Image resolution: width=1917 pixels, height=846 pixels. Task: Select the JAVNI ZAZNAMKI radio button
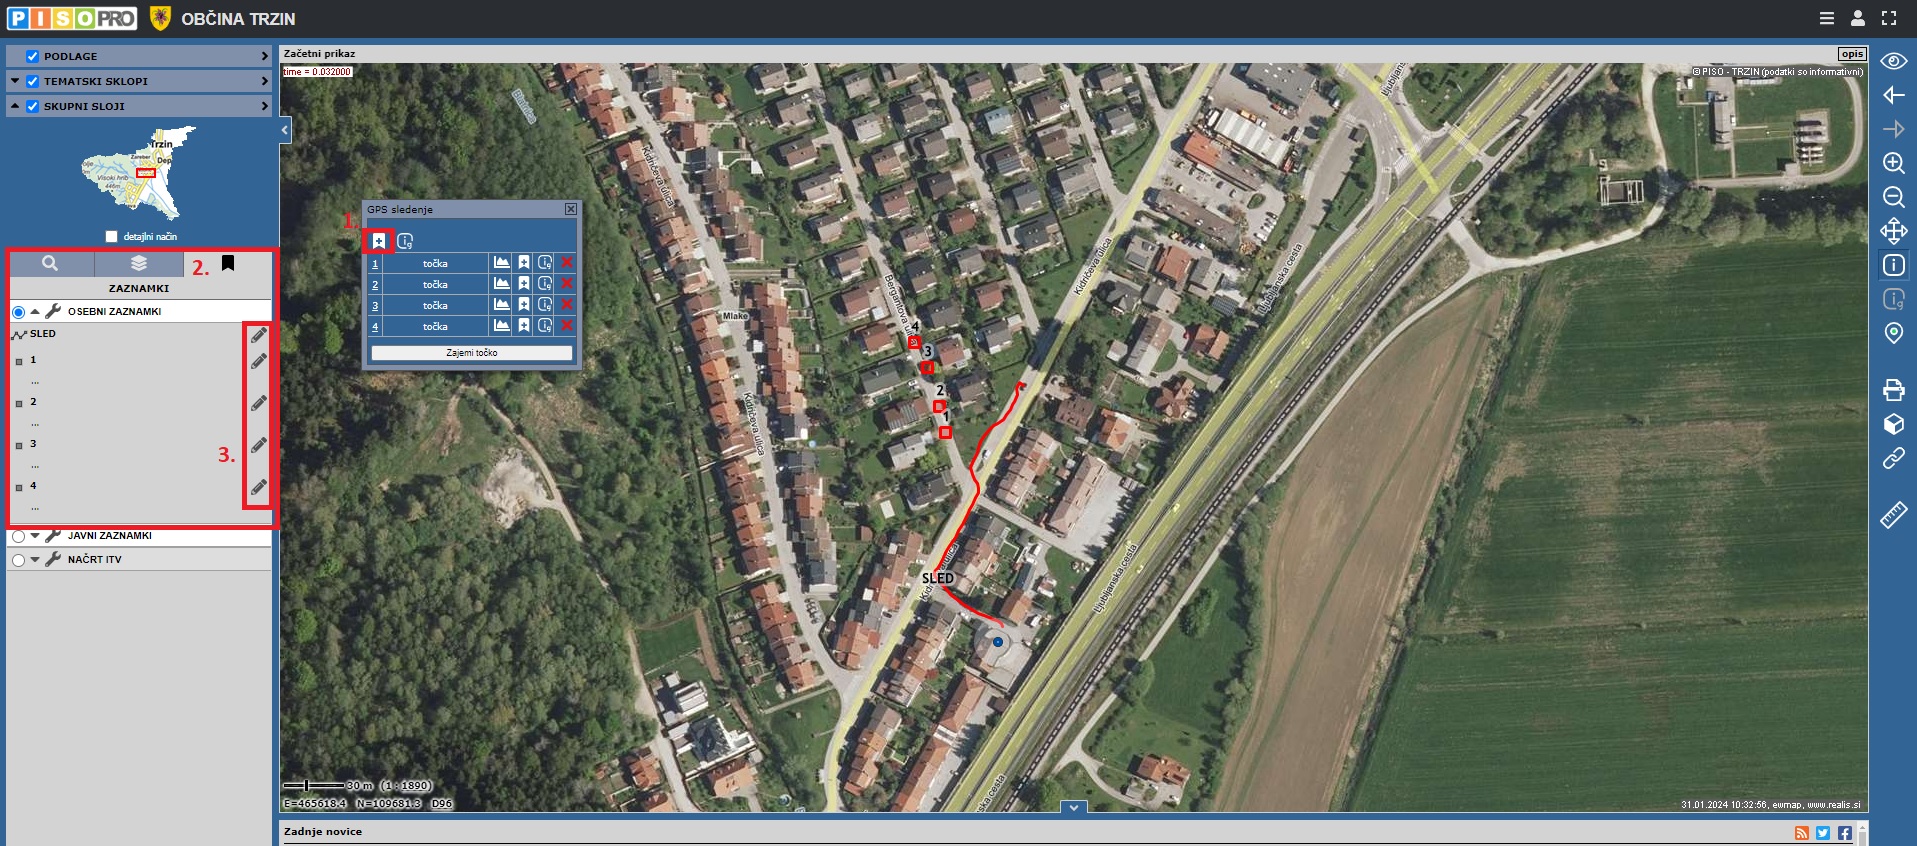[18, 536]
